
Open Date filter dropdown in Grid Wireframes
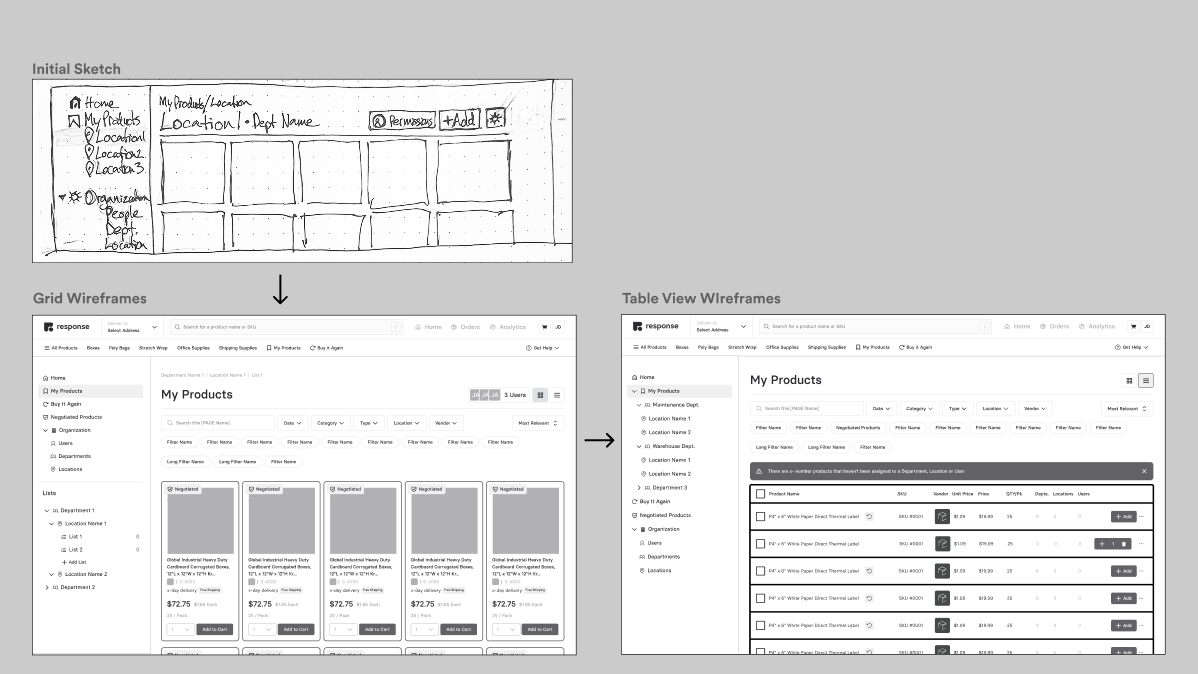293,423
